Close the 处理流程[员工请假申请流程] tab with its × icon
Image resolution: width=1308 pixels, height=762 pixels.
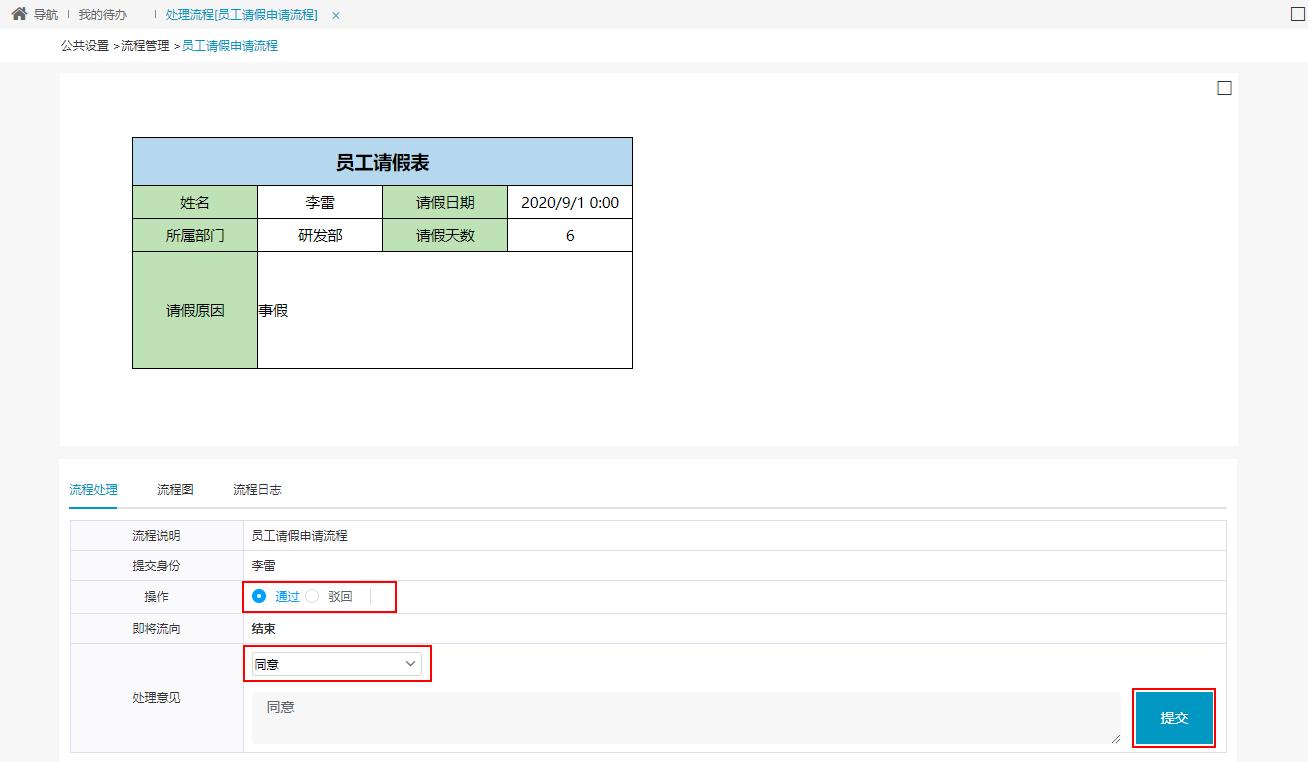coord(334,15)
